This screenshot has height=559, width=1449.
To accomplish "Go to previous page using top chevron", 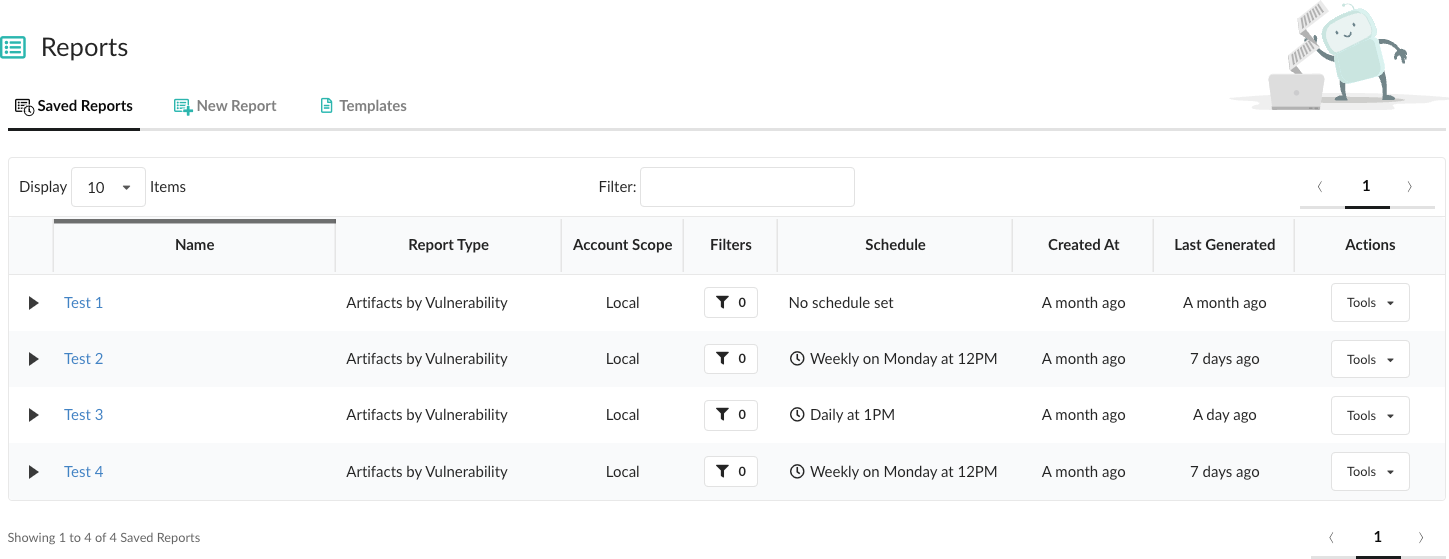I will (x=1320, y=186).
